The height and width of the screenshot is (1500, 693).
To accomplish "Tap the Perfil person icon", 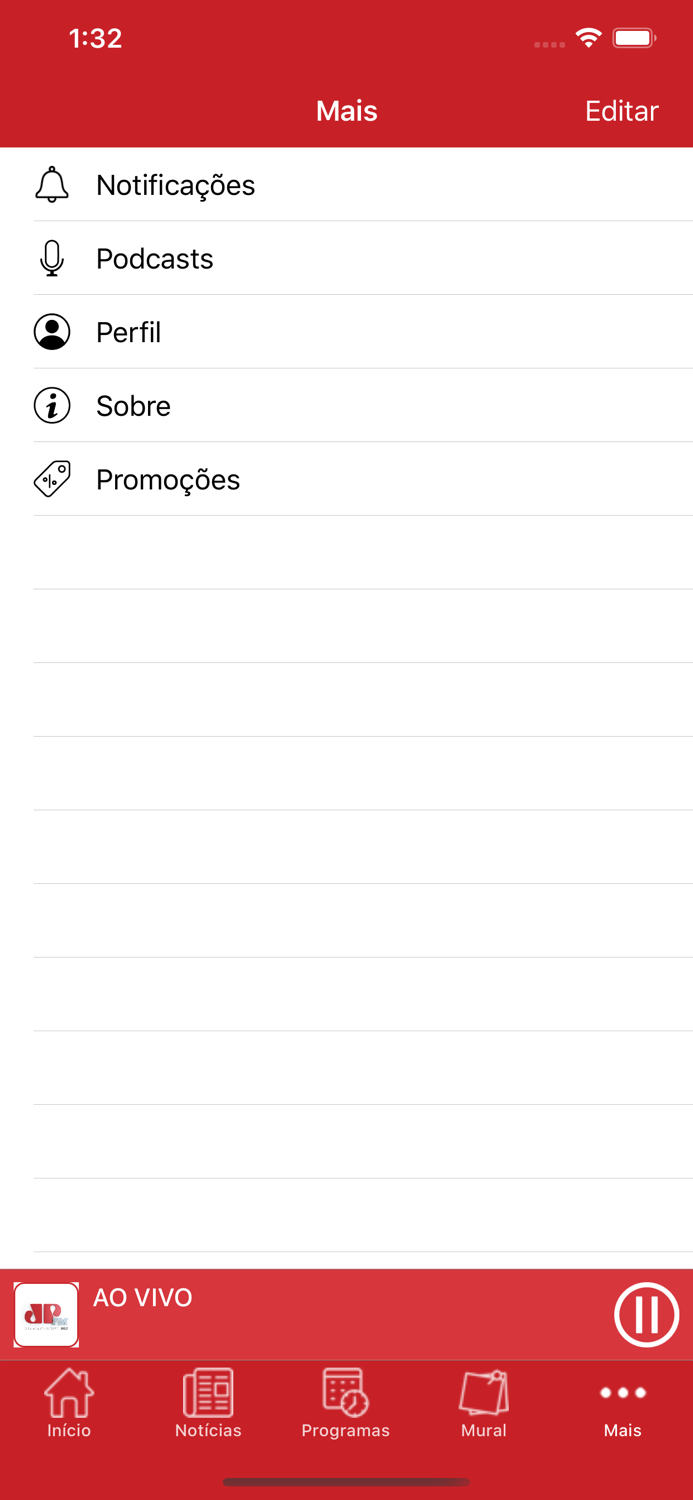I will tap(52, 332).
